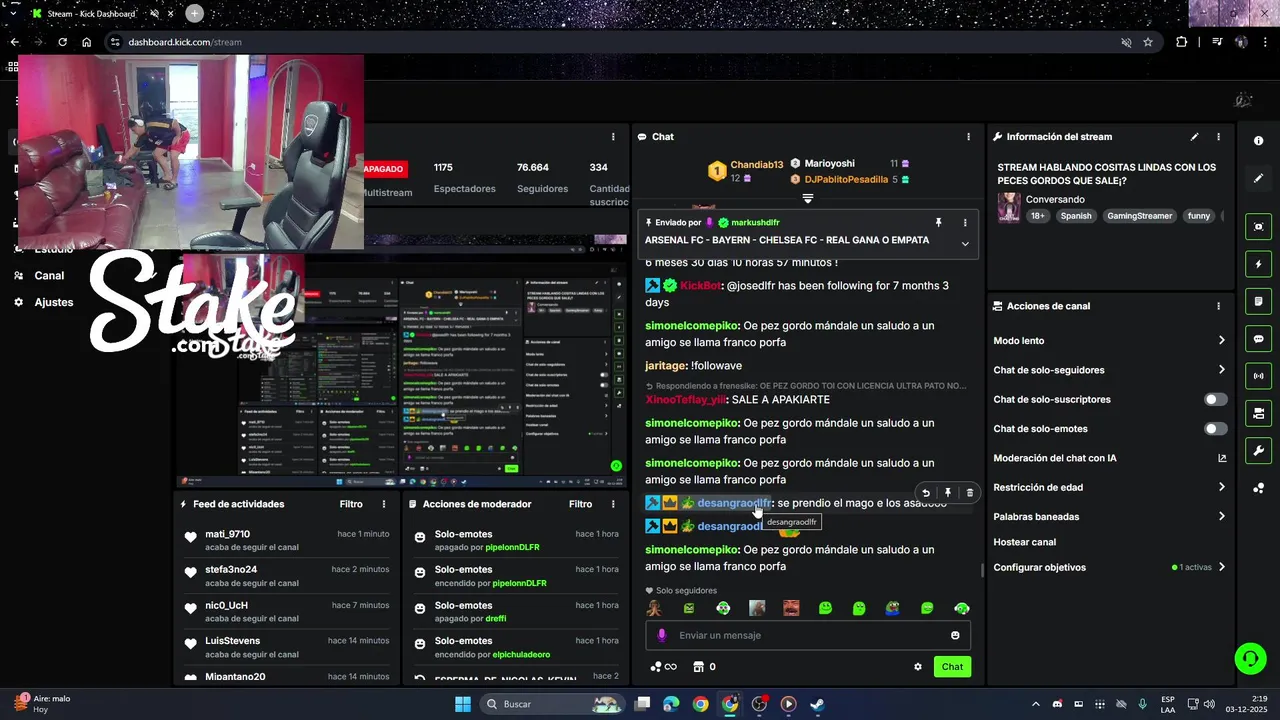The image size is (1280, 720).
Task: Open Steam from the taskbar
Action: point(817,704)
